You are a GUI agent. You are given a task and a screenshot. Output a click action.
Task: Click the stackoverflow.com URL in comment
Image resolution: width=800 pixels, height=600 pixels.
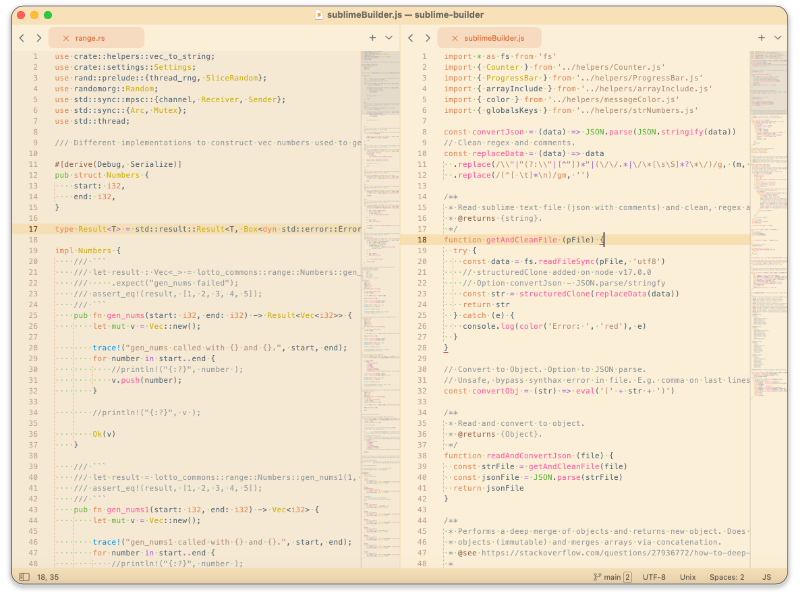coord(615,553)
